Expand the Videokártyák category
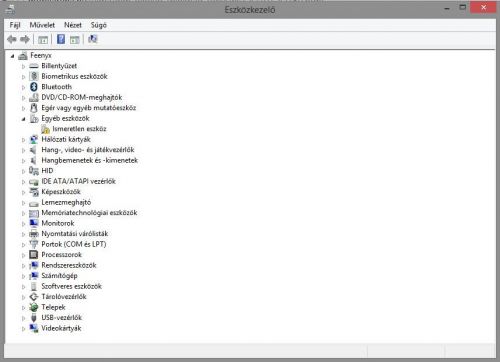Screen dimensions: 500x362 [x=23, y=329]
